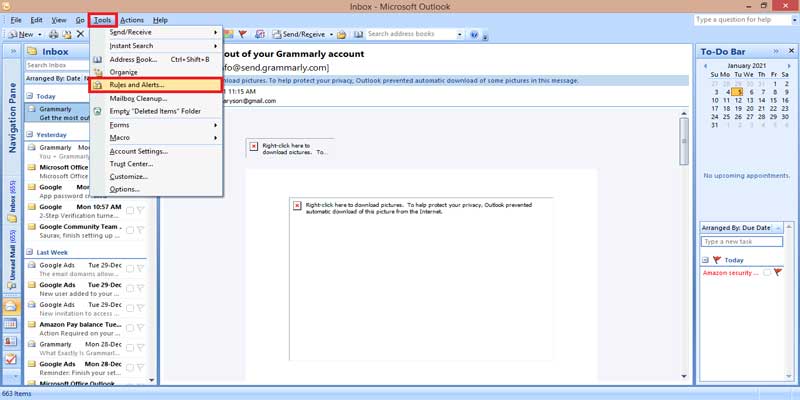This screenshot has width=800, height=400.
Task: Open the Calendar view icon in Navigation Pane
Action: pyautogui.click(x=11, y=324)
